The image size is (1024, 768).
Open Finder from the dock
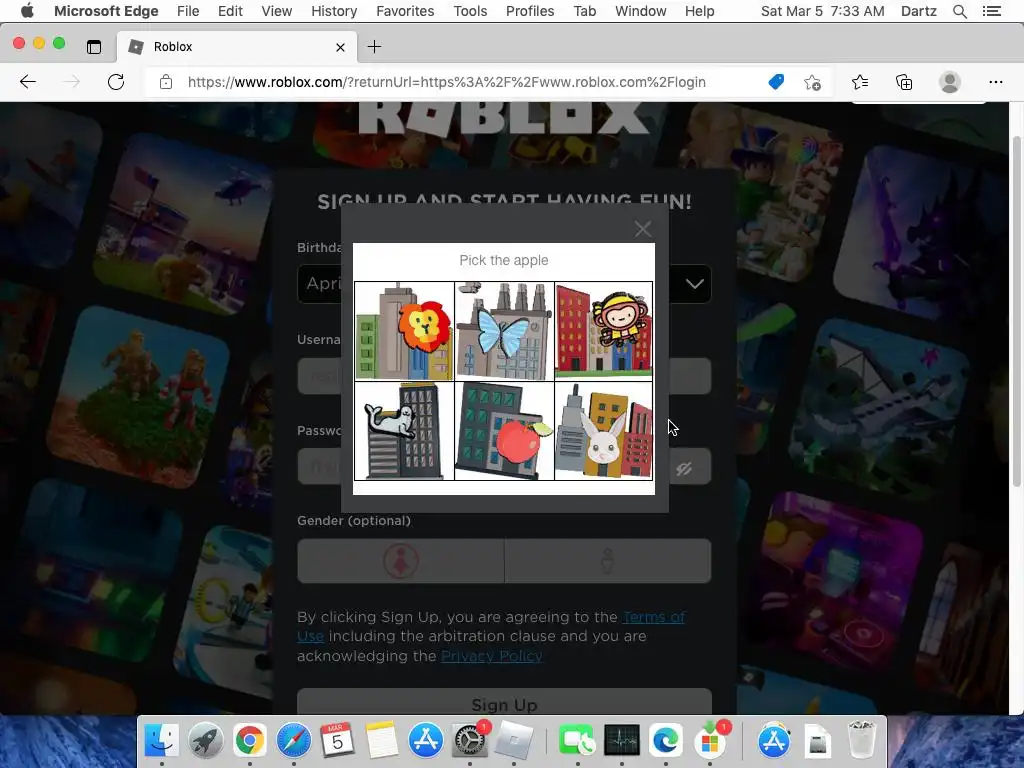click(x=161, y=741)
